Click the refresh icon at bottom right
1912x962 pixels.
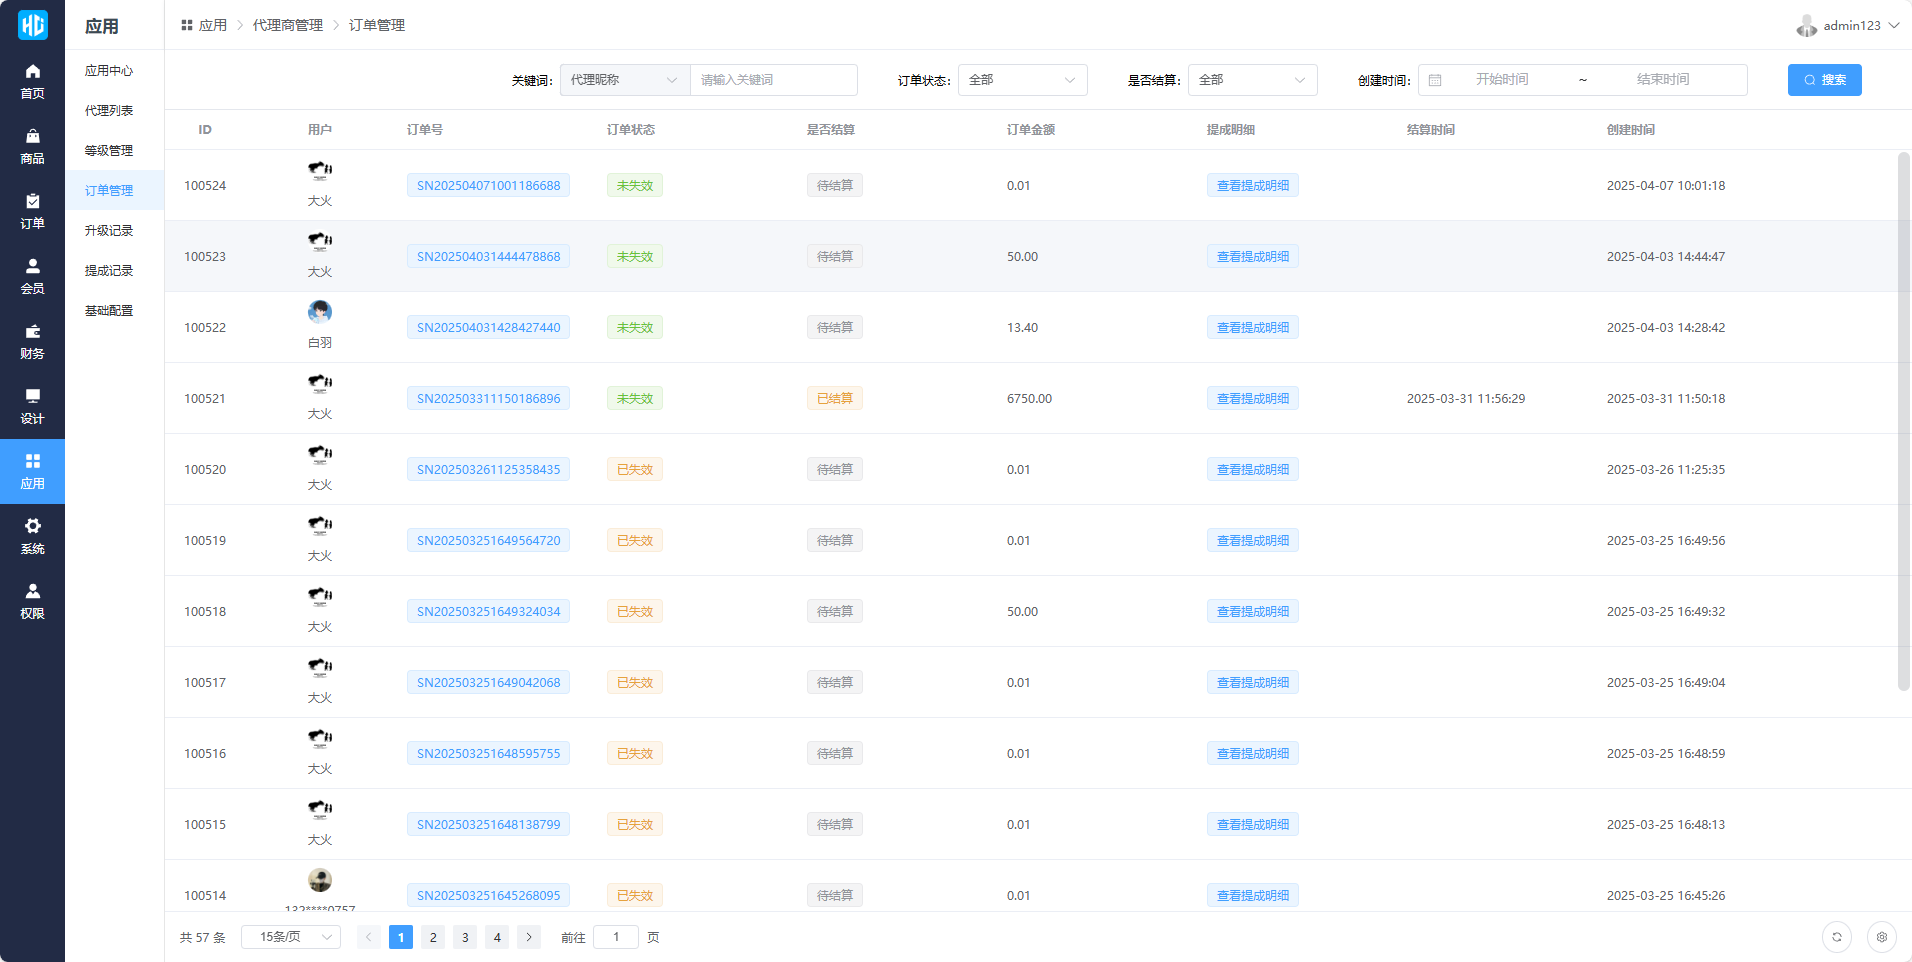(x=1836, y=937)
